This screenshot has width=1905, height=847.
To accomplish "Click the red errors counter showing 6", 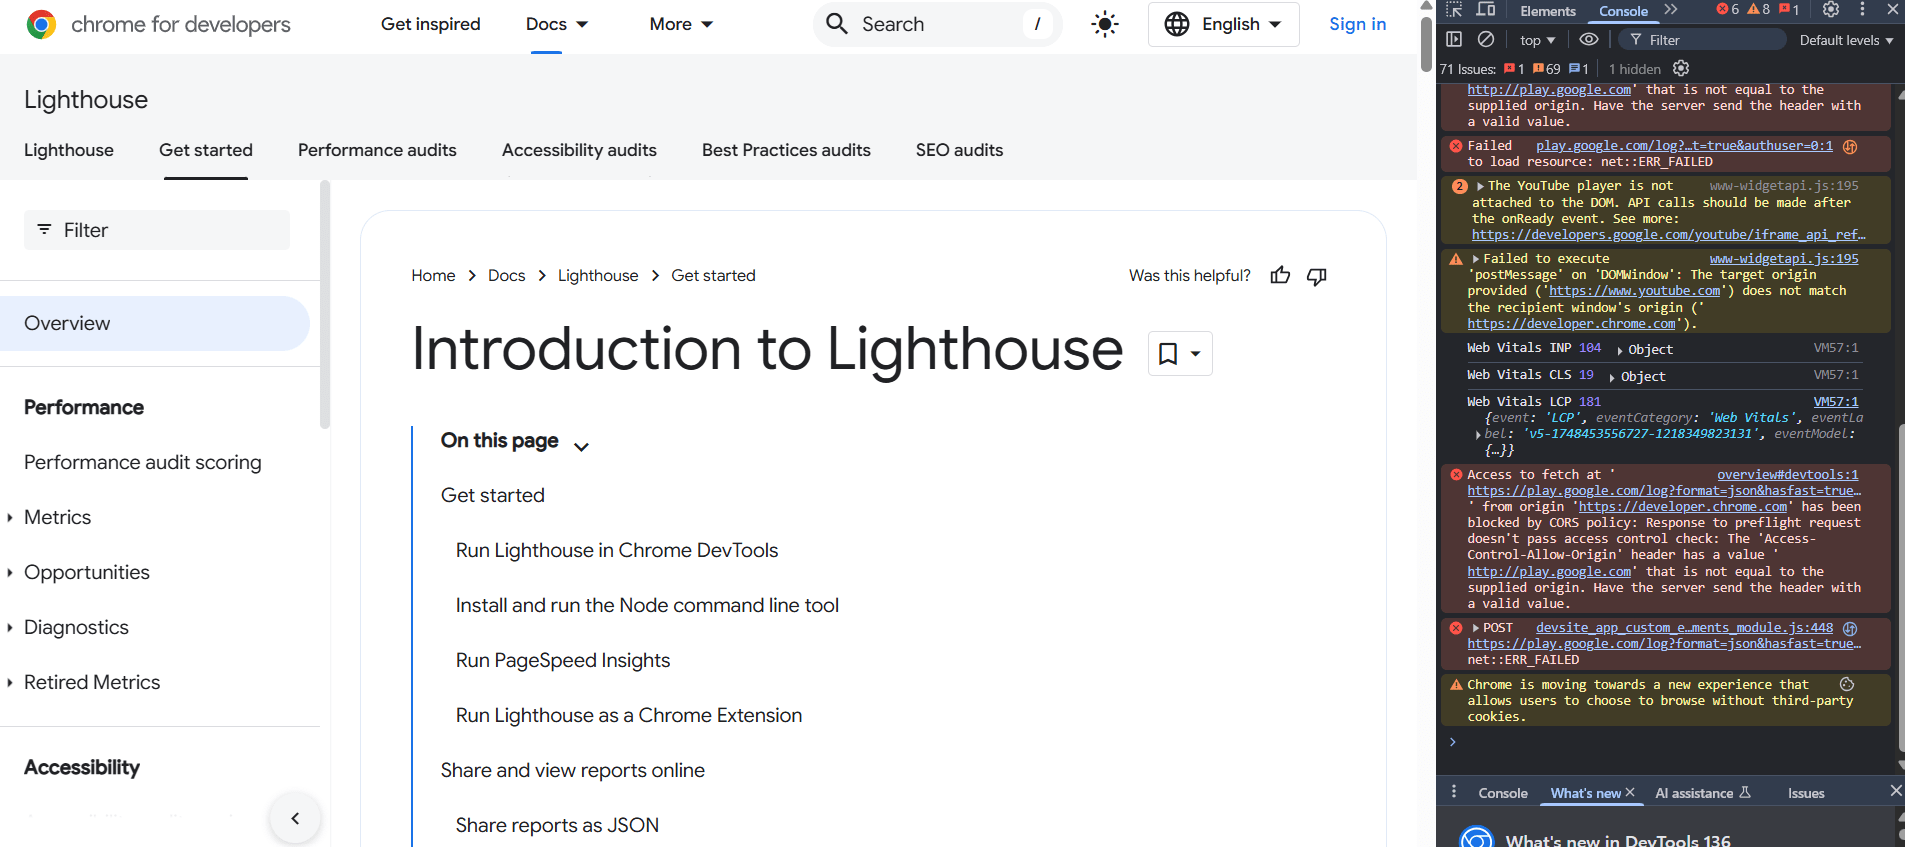I will point(1727,9).
